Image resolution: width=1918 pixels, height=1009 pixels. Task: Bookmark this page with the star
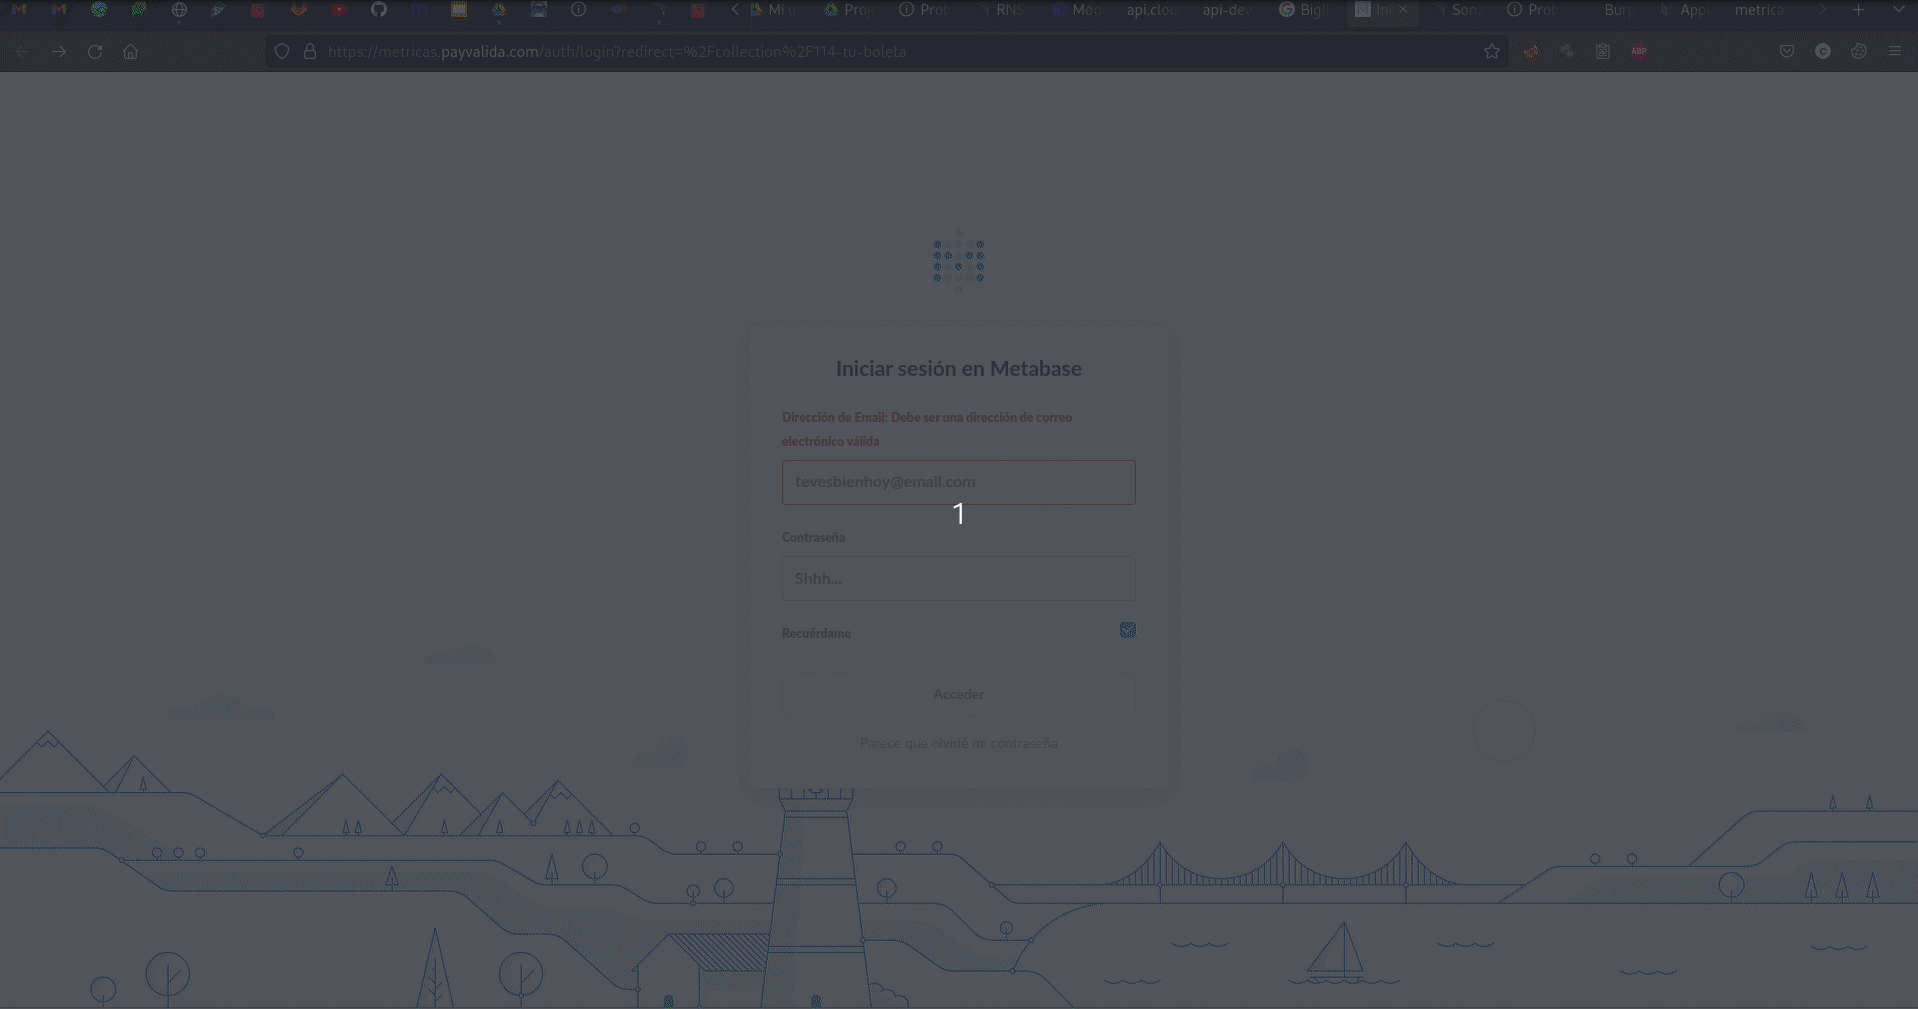(x=1492, y=51)
